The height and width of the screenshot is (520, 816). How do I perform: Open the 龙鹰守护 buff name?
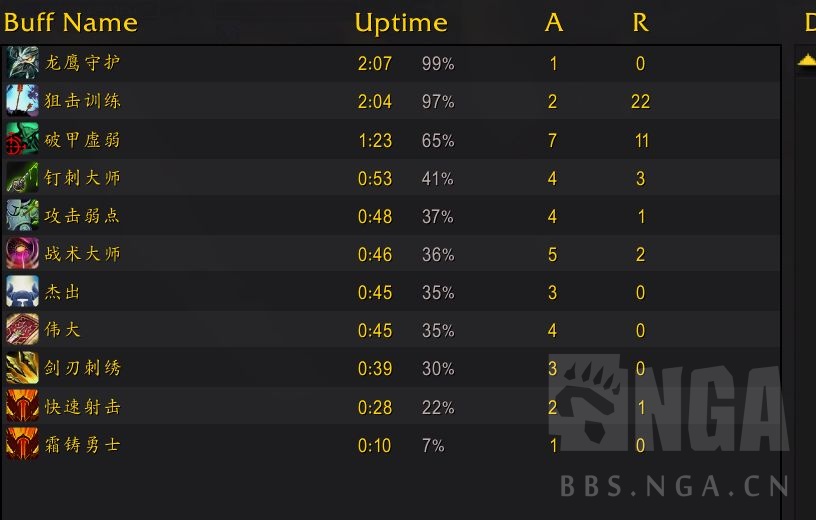(83, 63)
